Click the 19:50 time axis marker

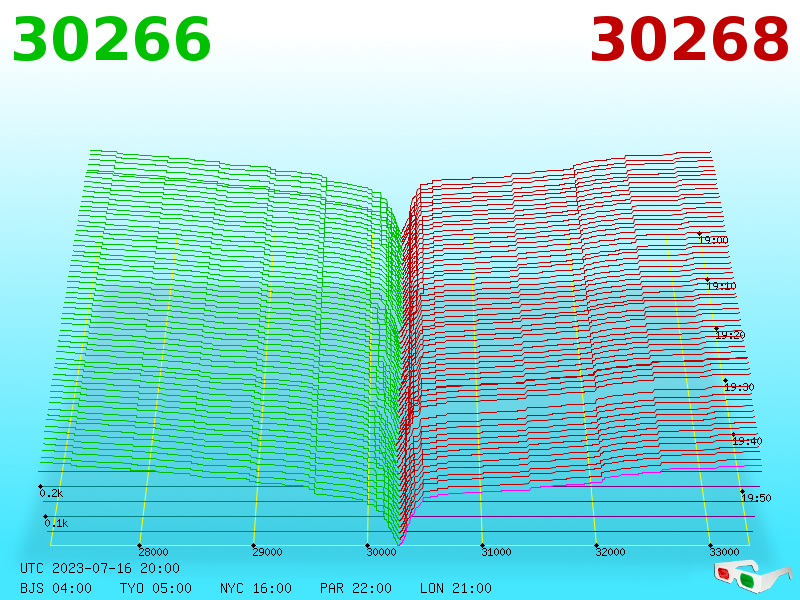pyautogui.click(x=756, y=498)
